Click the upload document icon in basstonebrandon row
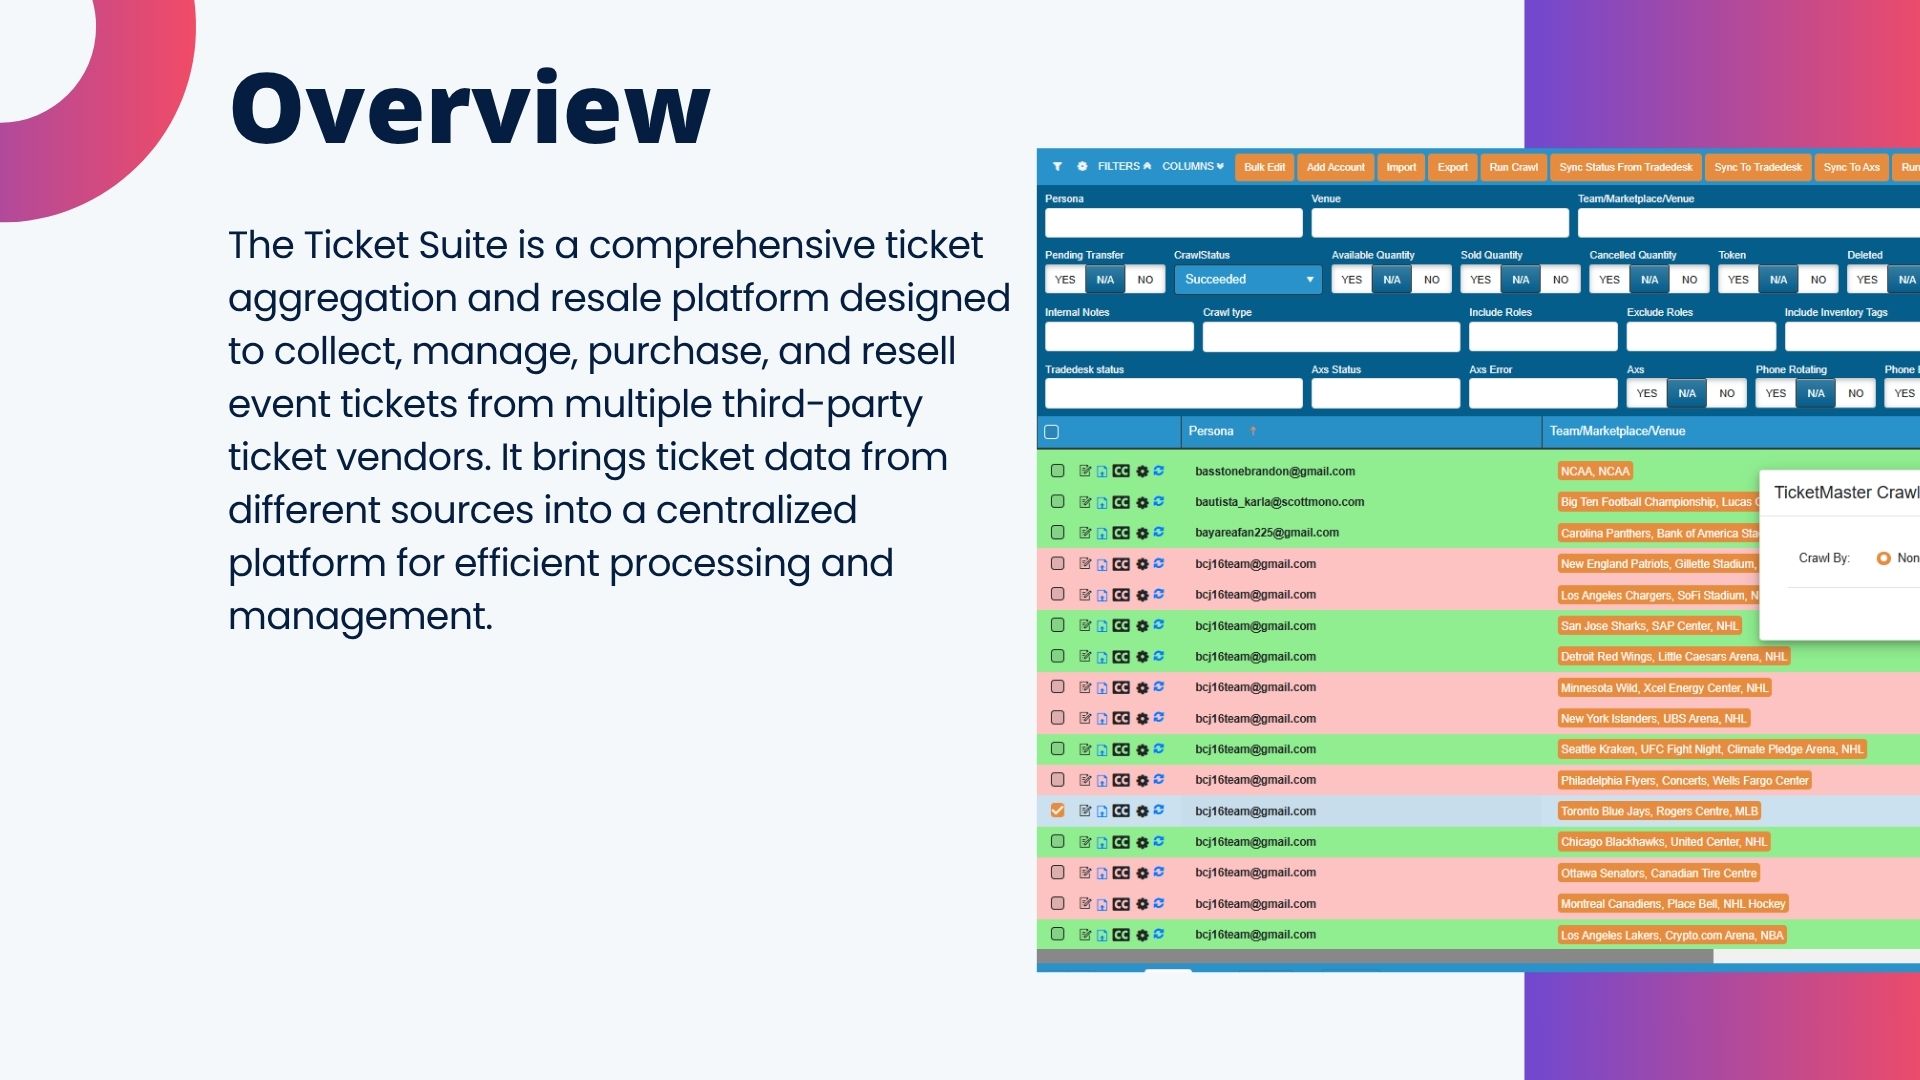The width and height of the screenshot is (1920, 1080). 1102,472
